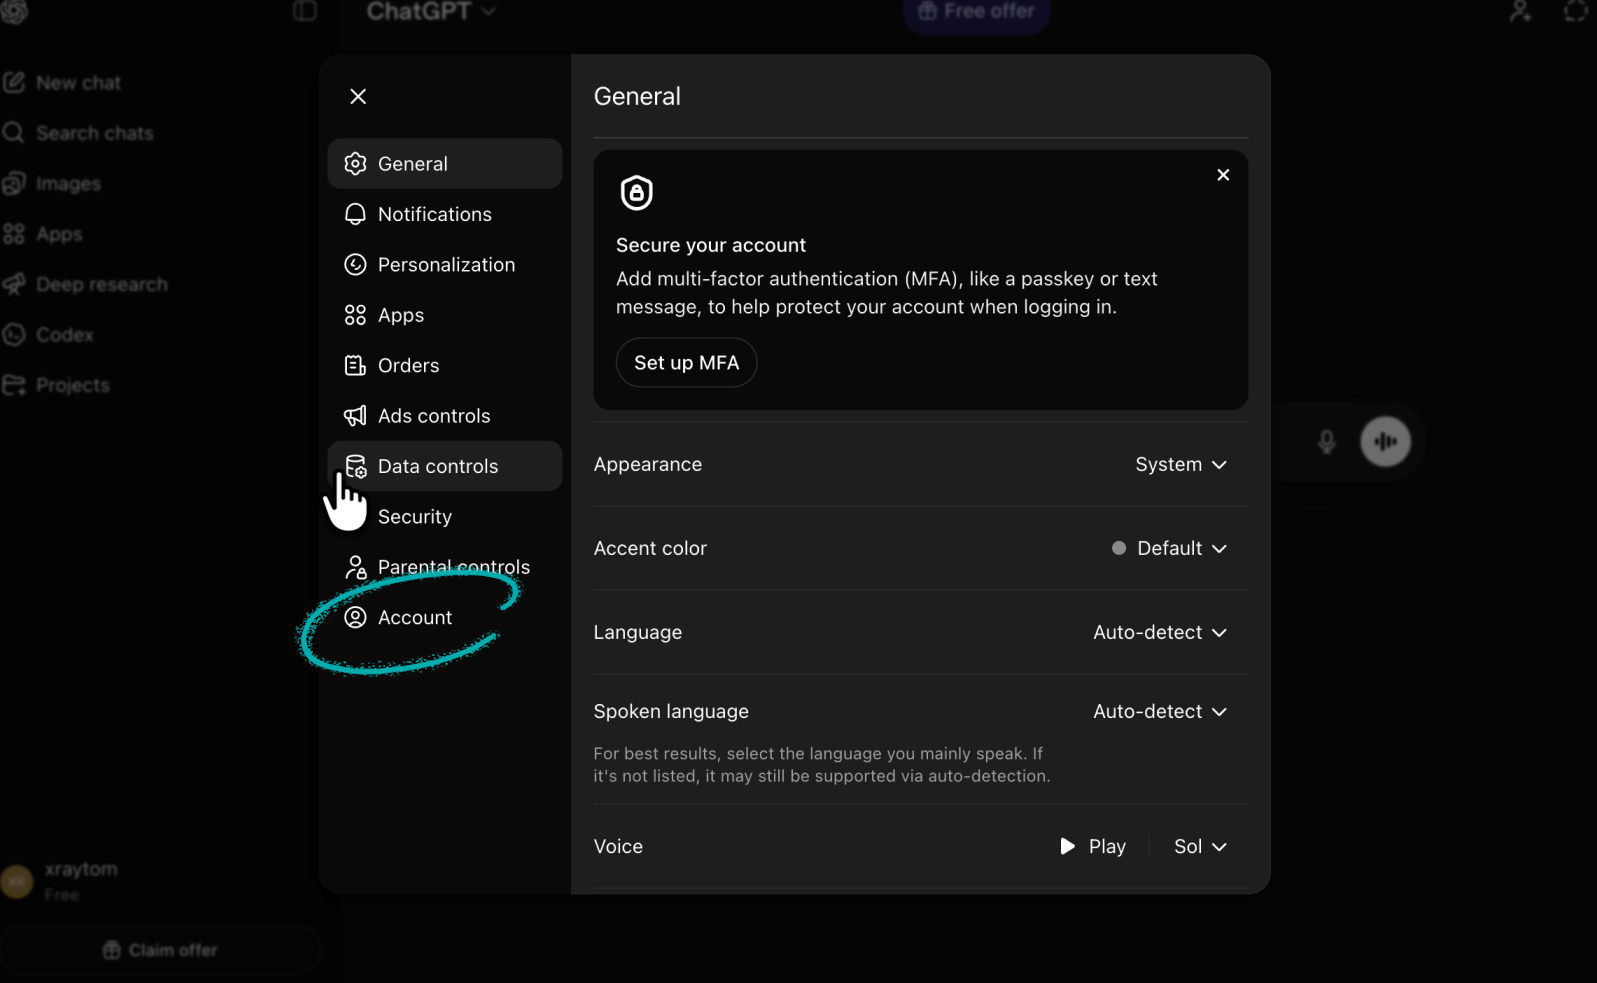Click the add person icon in the top right
Viewport: 1597px width, 983px height.
pyautogui.click(x=1520, y=11)
